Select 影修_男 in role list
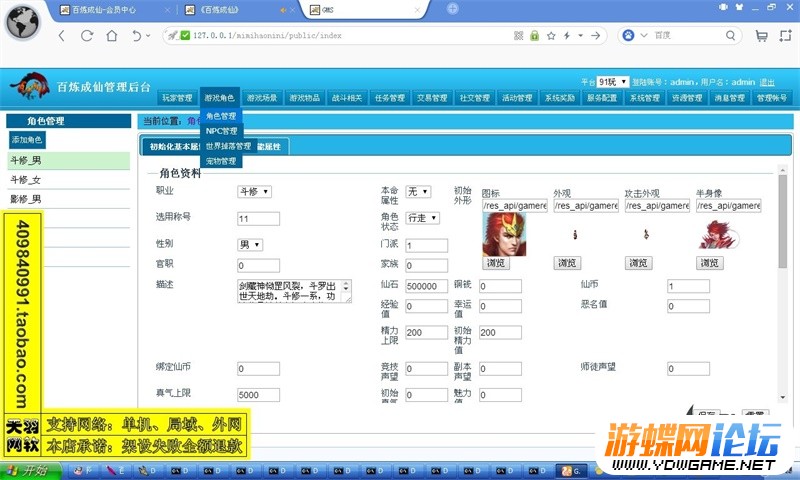 click(x=68, y=199)
